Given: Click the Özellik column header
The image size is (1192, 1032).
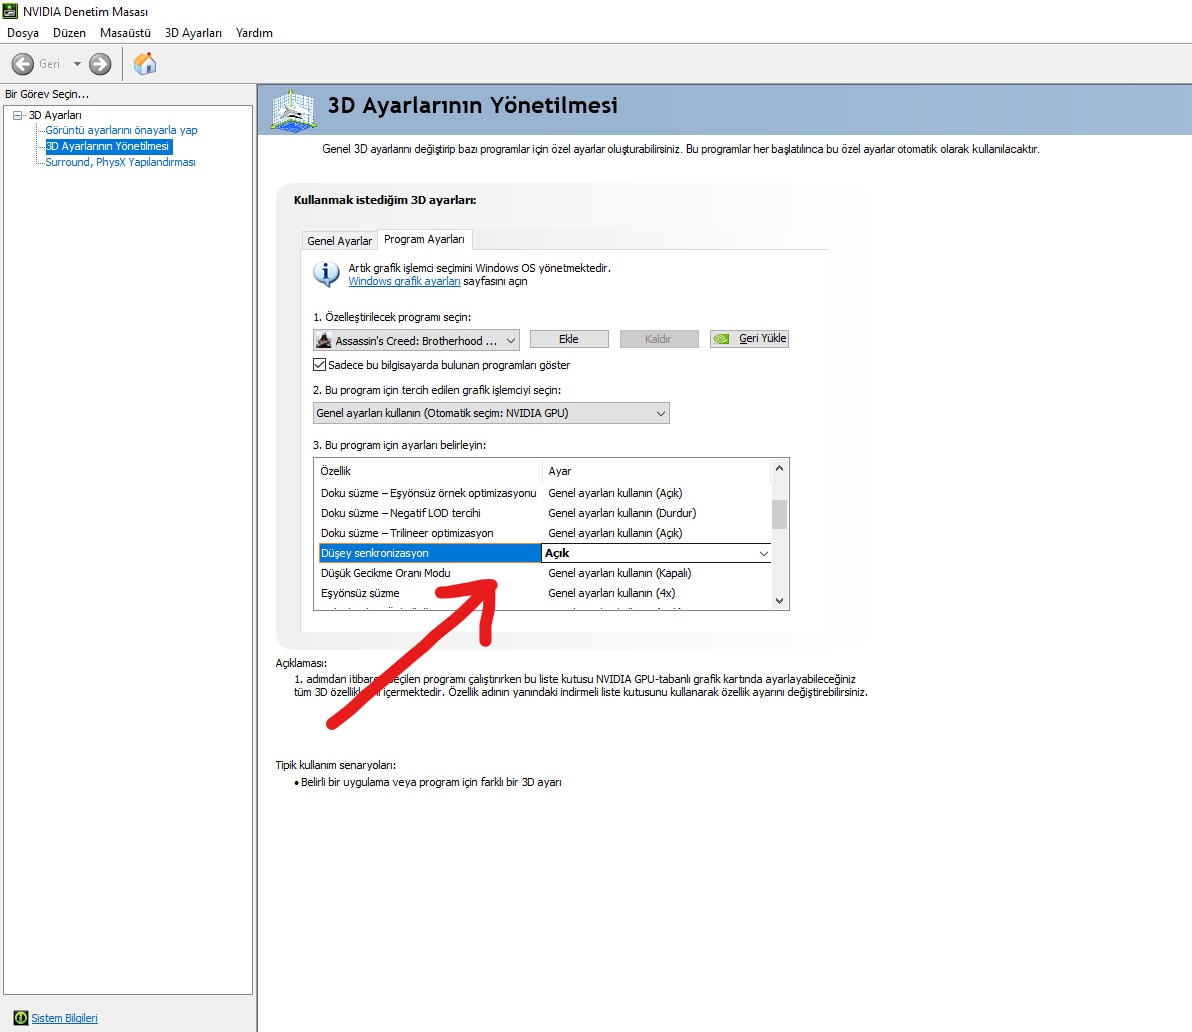Looking at the screenshot, I should tap(428, 471).
